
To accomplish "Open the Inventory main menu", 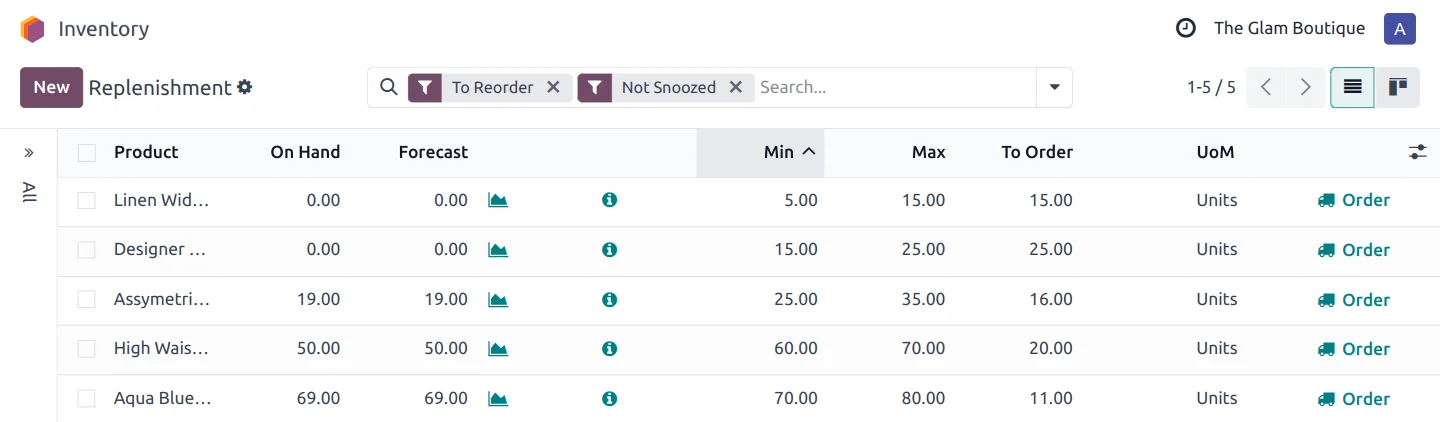I will point(103,29).
